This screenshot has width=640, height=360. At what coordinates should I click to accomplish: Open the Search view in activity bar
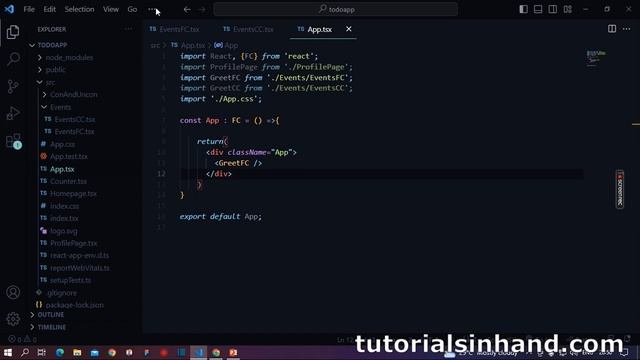click(13, 59)
